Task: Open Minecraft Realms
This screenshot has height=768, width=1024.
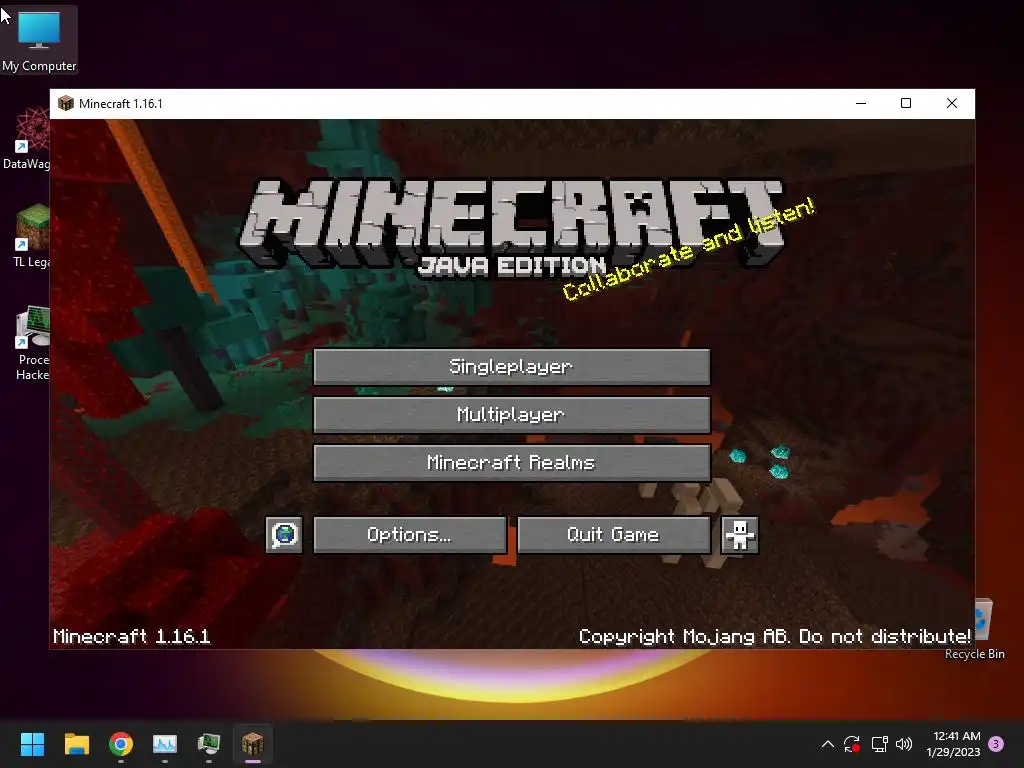Action: pyautogui.click(x=511, y=463)
